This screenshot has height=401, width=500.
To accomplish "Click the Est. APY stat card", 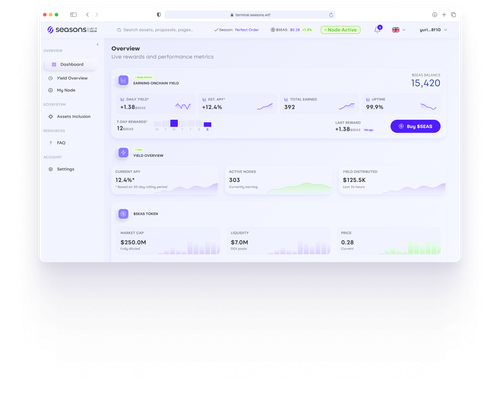I will tap(237, 104).
